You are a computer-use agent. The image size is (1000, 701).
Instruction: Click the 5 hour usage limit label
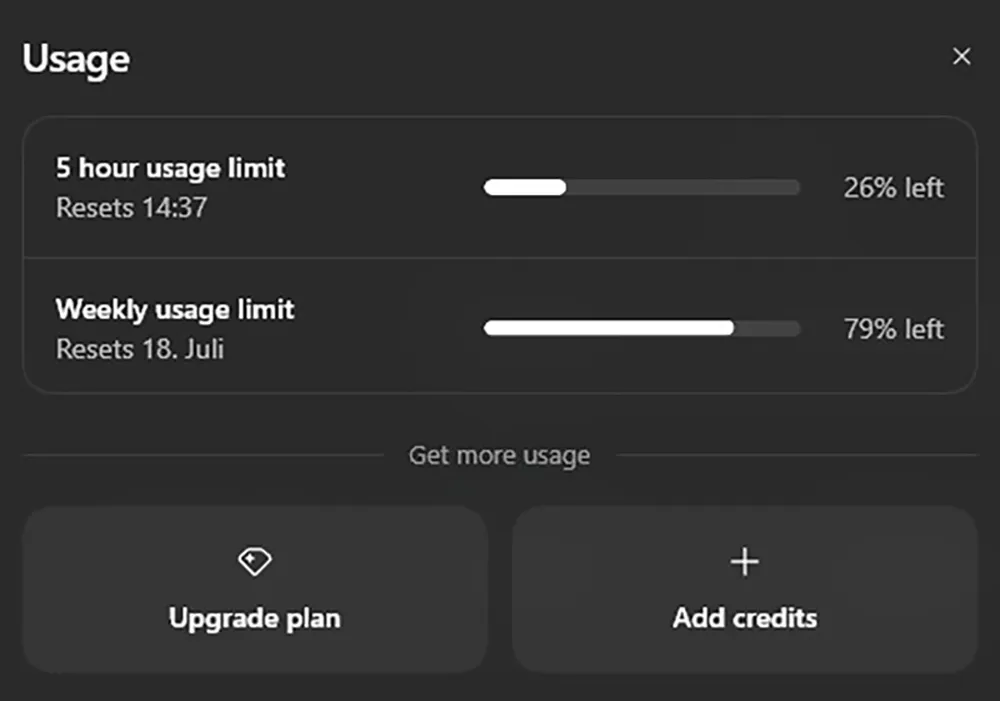171,168
